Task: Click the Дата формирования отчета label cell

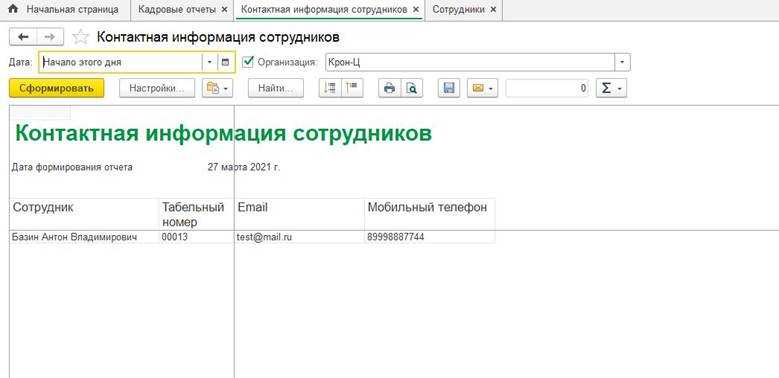Action: tap(72, 167)
